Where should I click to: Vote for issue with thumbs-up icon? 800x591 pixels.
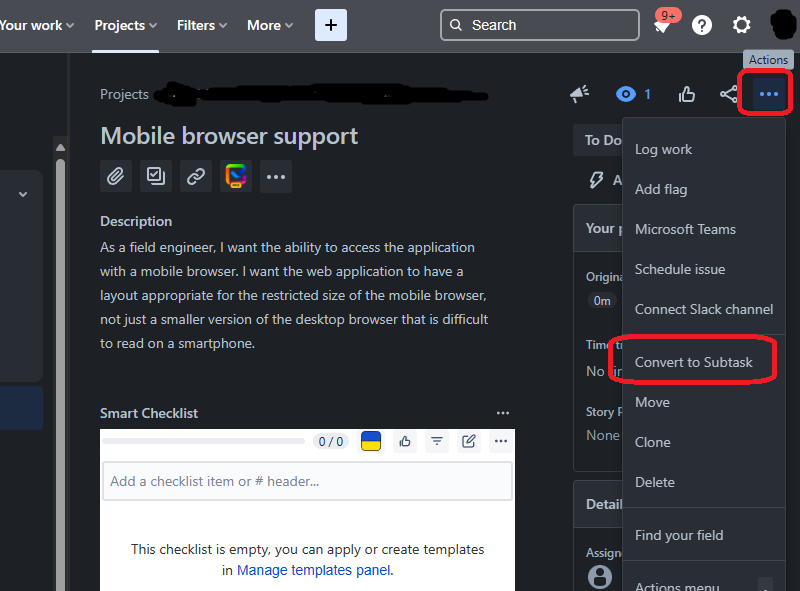coord(687,94)
